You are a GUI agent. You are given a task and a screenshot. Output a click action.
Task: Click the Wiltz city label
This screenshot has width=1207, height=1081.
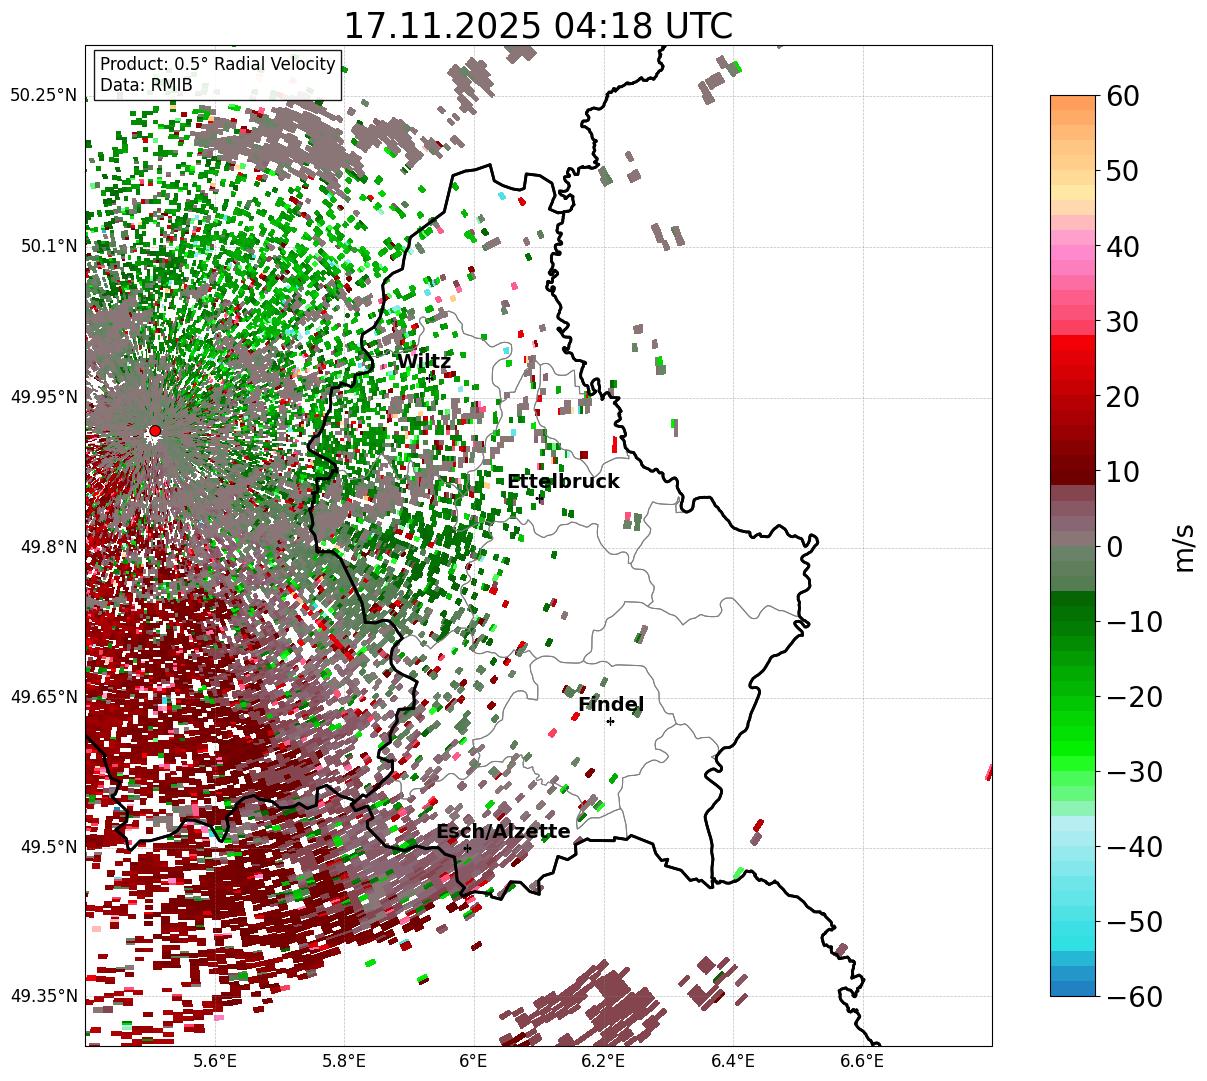[x=424, y=361]
